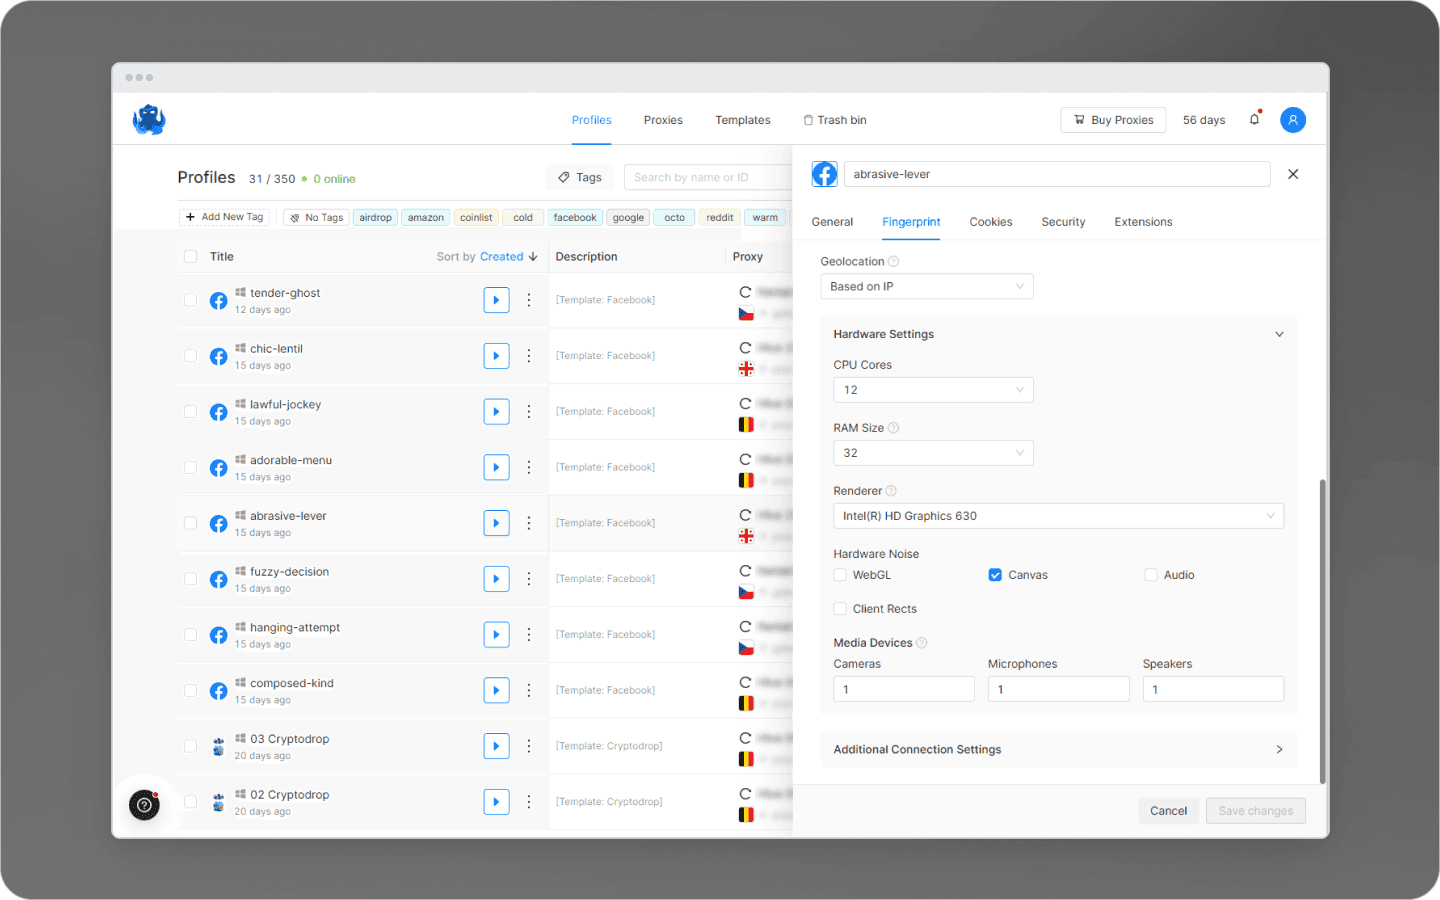Image resolution: width=1440 pixels, height=900 pixels.
Task: Open Cookies tab in profile editor
Action: point(991,222)
